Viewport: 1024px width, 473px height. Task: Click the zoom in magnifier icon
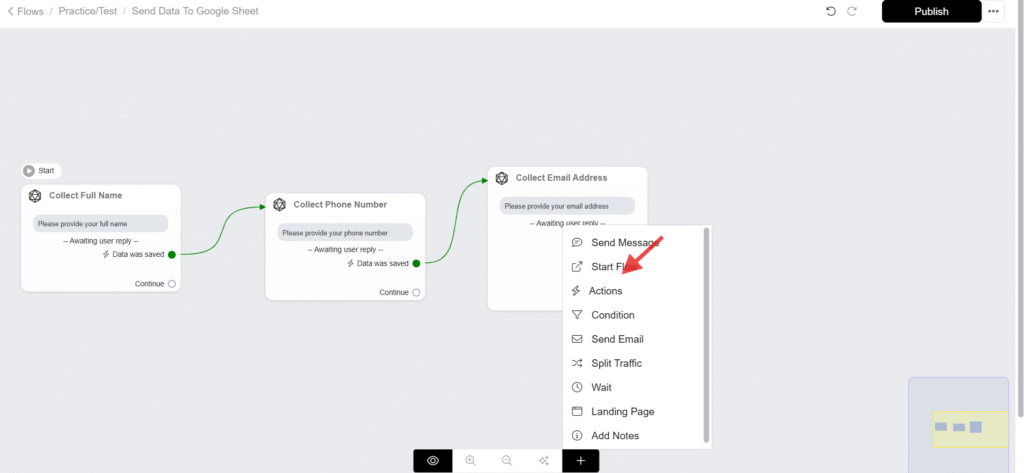point(470,461)
